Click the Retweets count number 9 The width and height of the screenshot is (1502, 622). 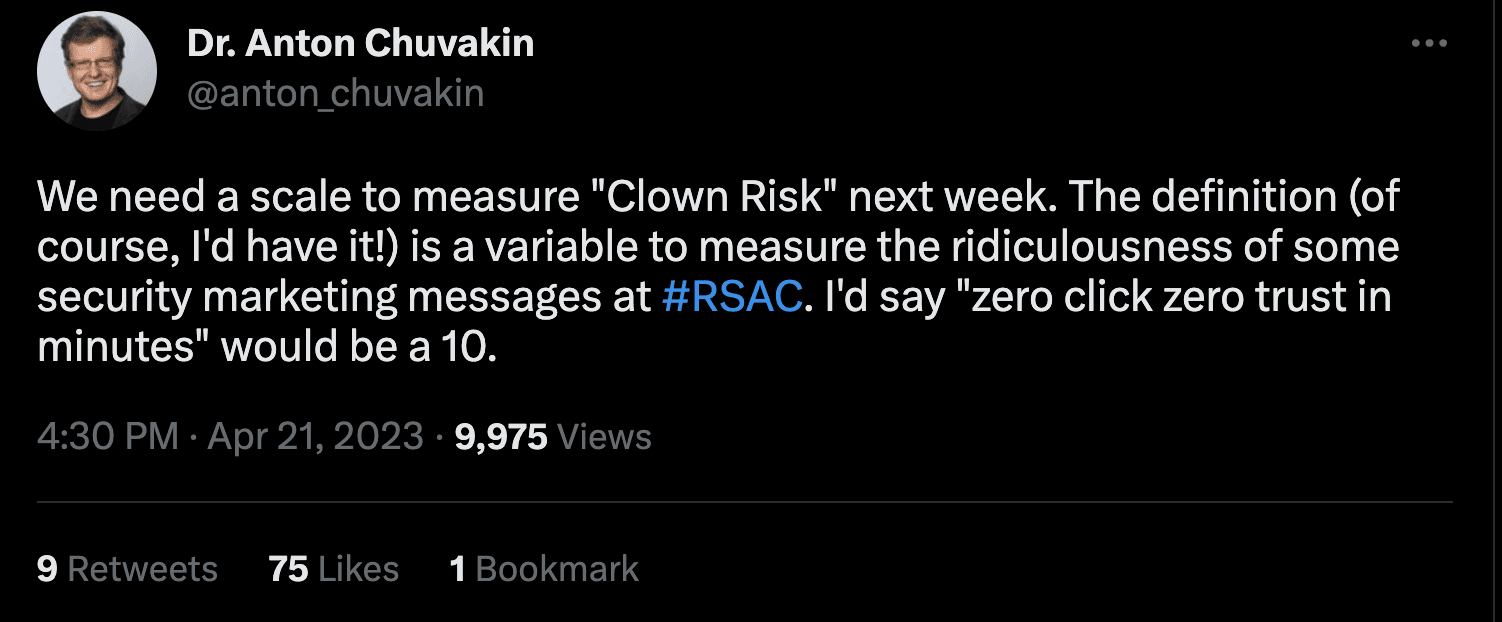tap(47, 569)
